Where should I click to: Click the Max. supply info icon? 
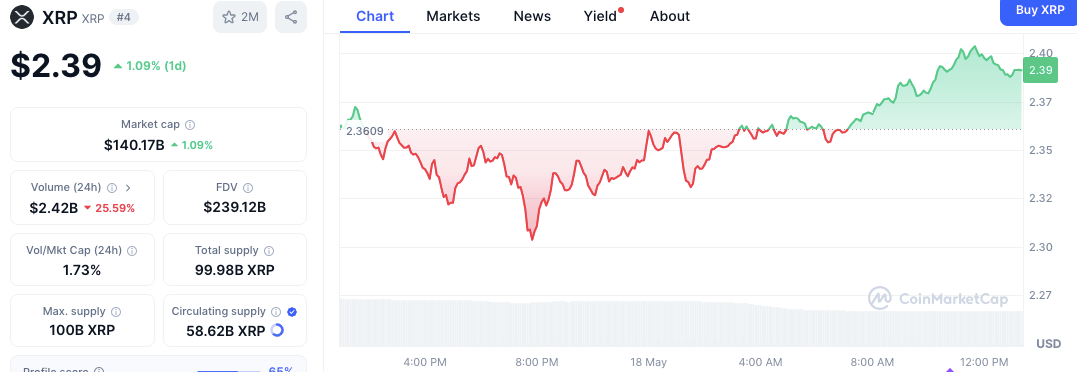117,312
